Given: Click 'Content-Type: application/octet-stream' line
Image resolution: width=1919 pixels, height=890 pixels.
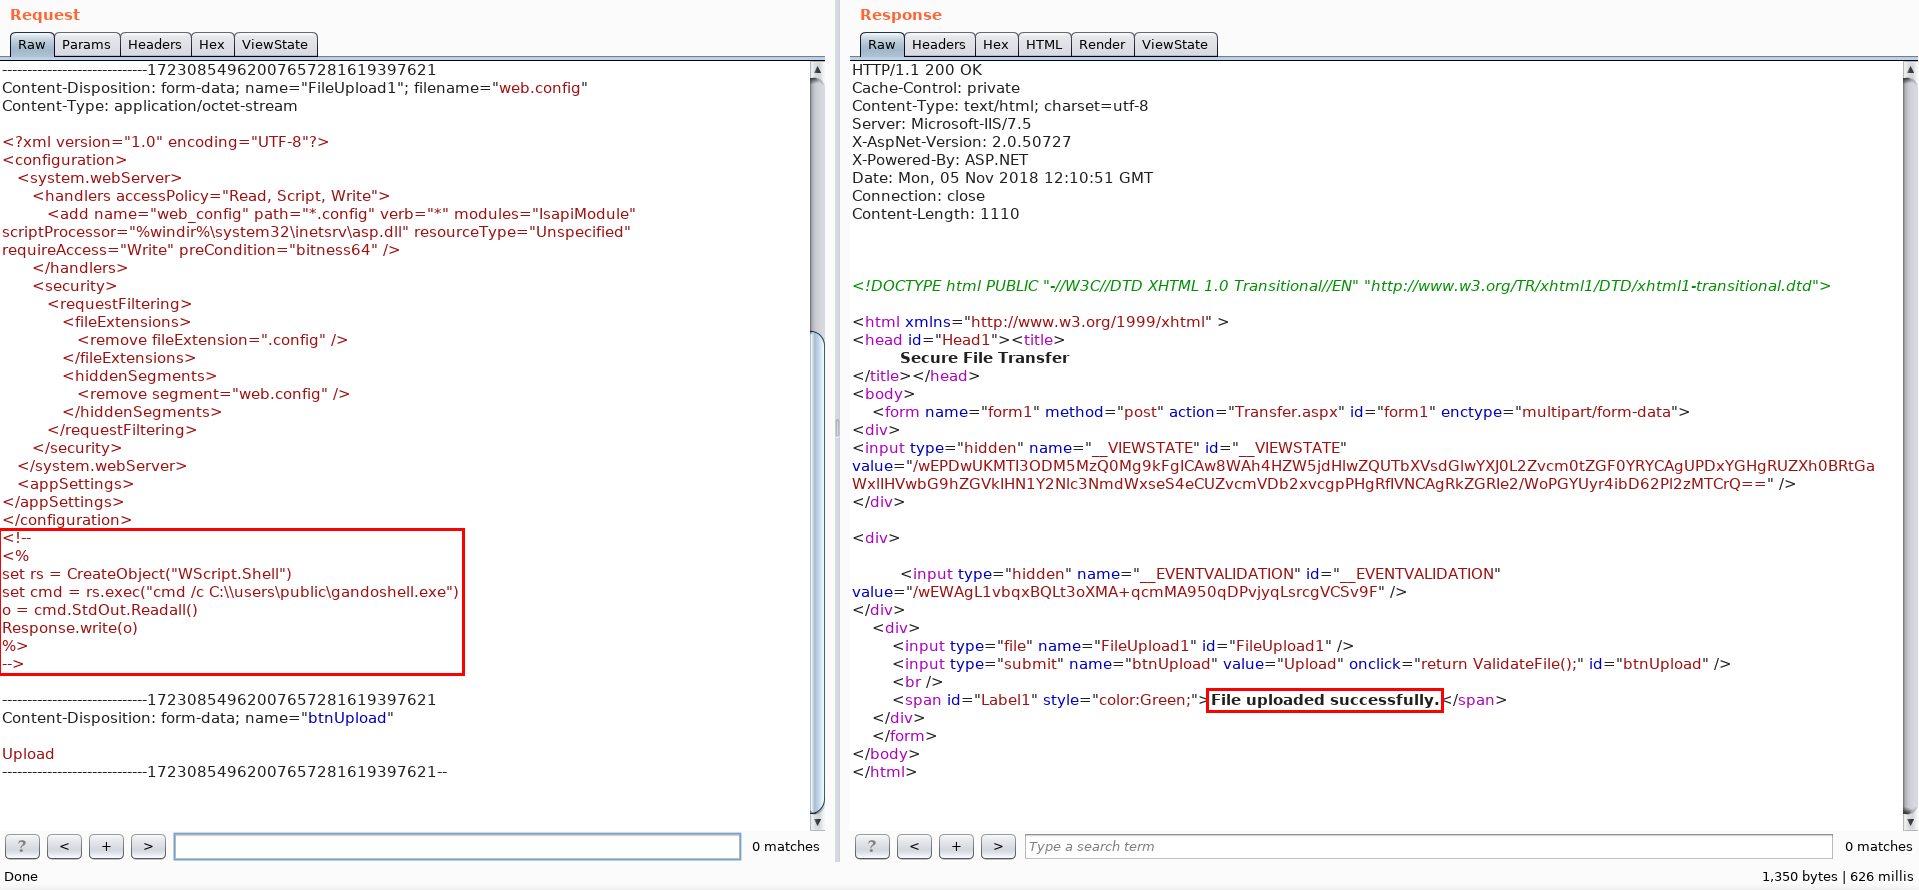Looking at the screenshot, I should 150,106.
